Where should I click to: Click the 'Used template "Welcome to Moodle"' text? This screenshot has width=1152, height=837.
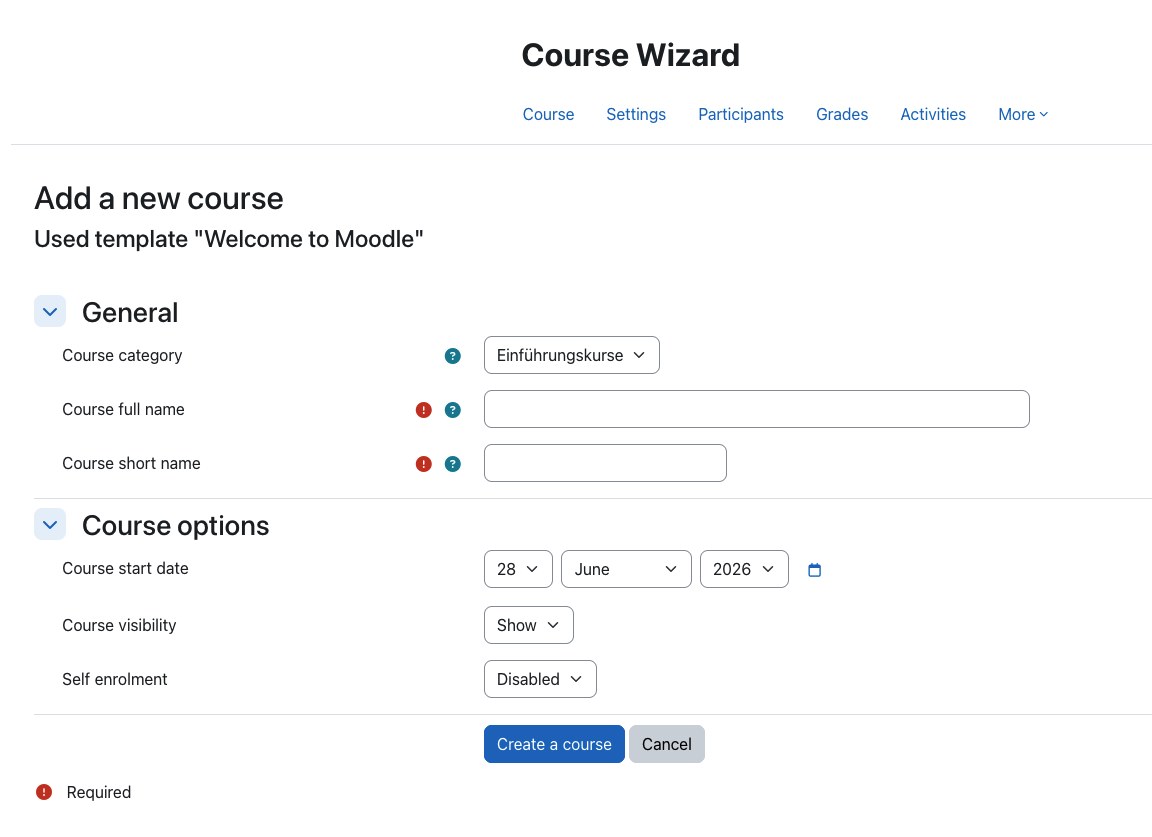(x=228, y=239)
